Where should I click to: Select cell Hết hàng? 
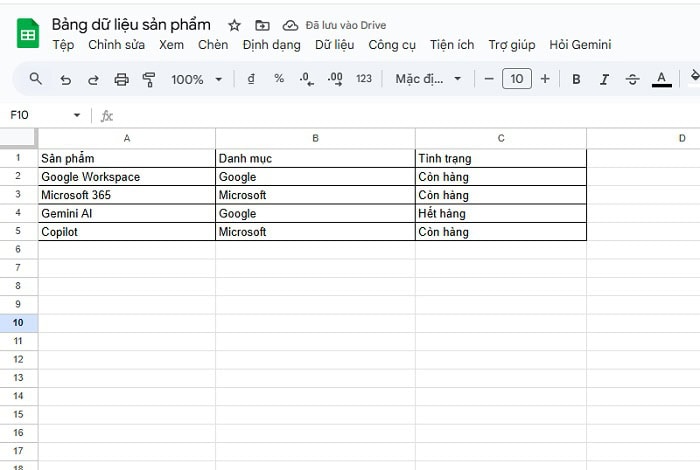tap(501, 213)
